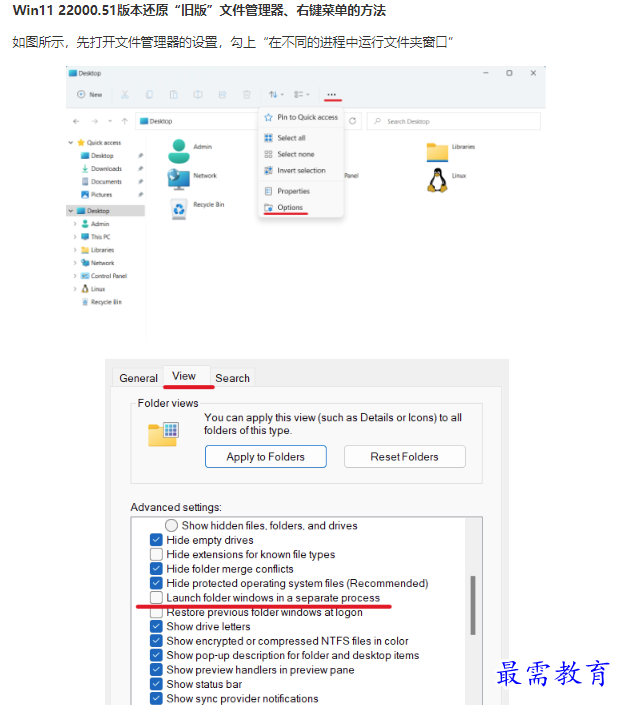
Task: Uncheck Show drive letters
Action: pos(156,626)
